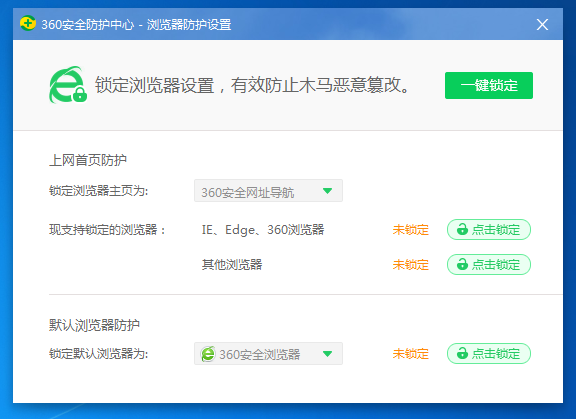
Task: Click 未锁定 status for default browser
Action: click(x=411, y=354)
